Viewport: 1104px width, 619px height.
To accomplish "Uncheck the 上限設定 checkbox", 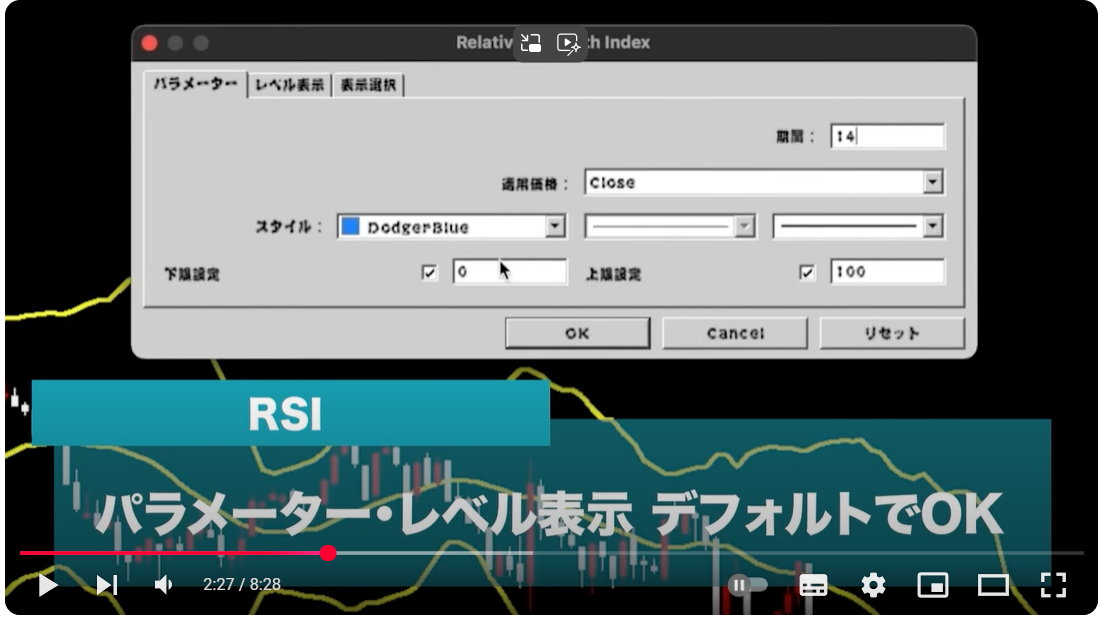I will click(807, 273).
